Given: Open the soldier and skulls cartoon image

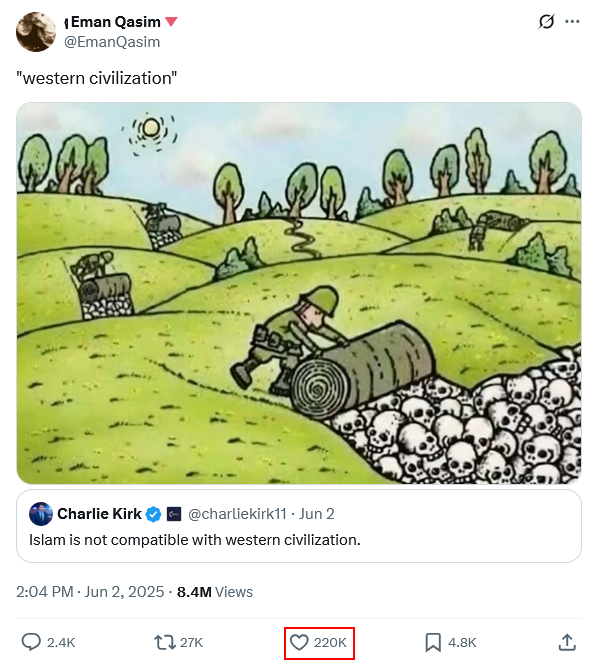Looking at the screenshot, I should tap(299, 293).
